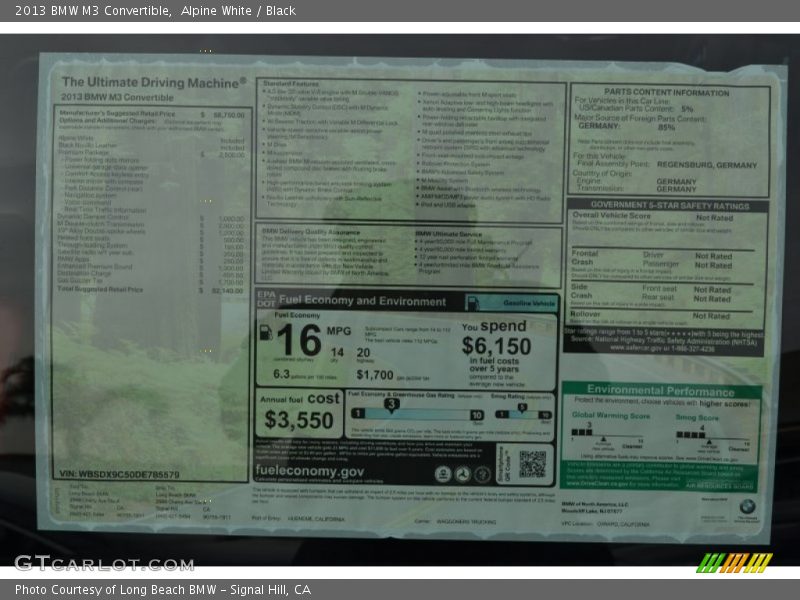This screenshot has height=600, width=800.
Task: Click the Annual fuel cost heading
Action: click(300, 398)
